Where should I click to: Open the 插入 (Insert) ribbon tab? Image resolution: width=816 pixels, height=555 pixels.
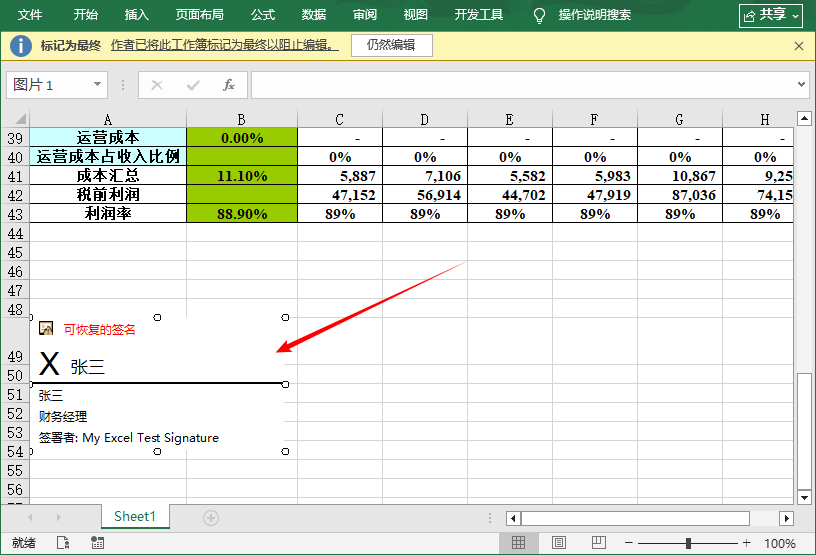coord(137,15)
